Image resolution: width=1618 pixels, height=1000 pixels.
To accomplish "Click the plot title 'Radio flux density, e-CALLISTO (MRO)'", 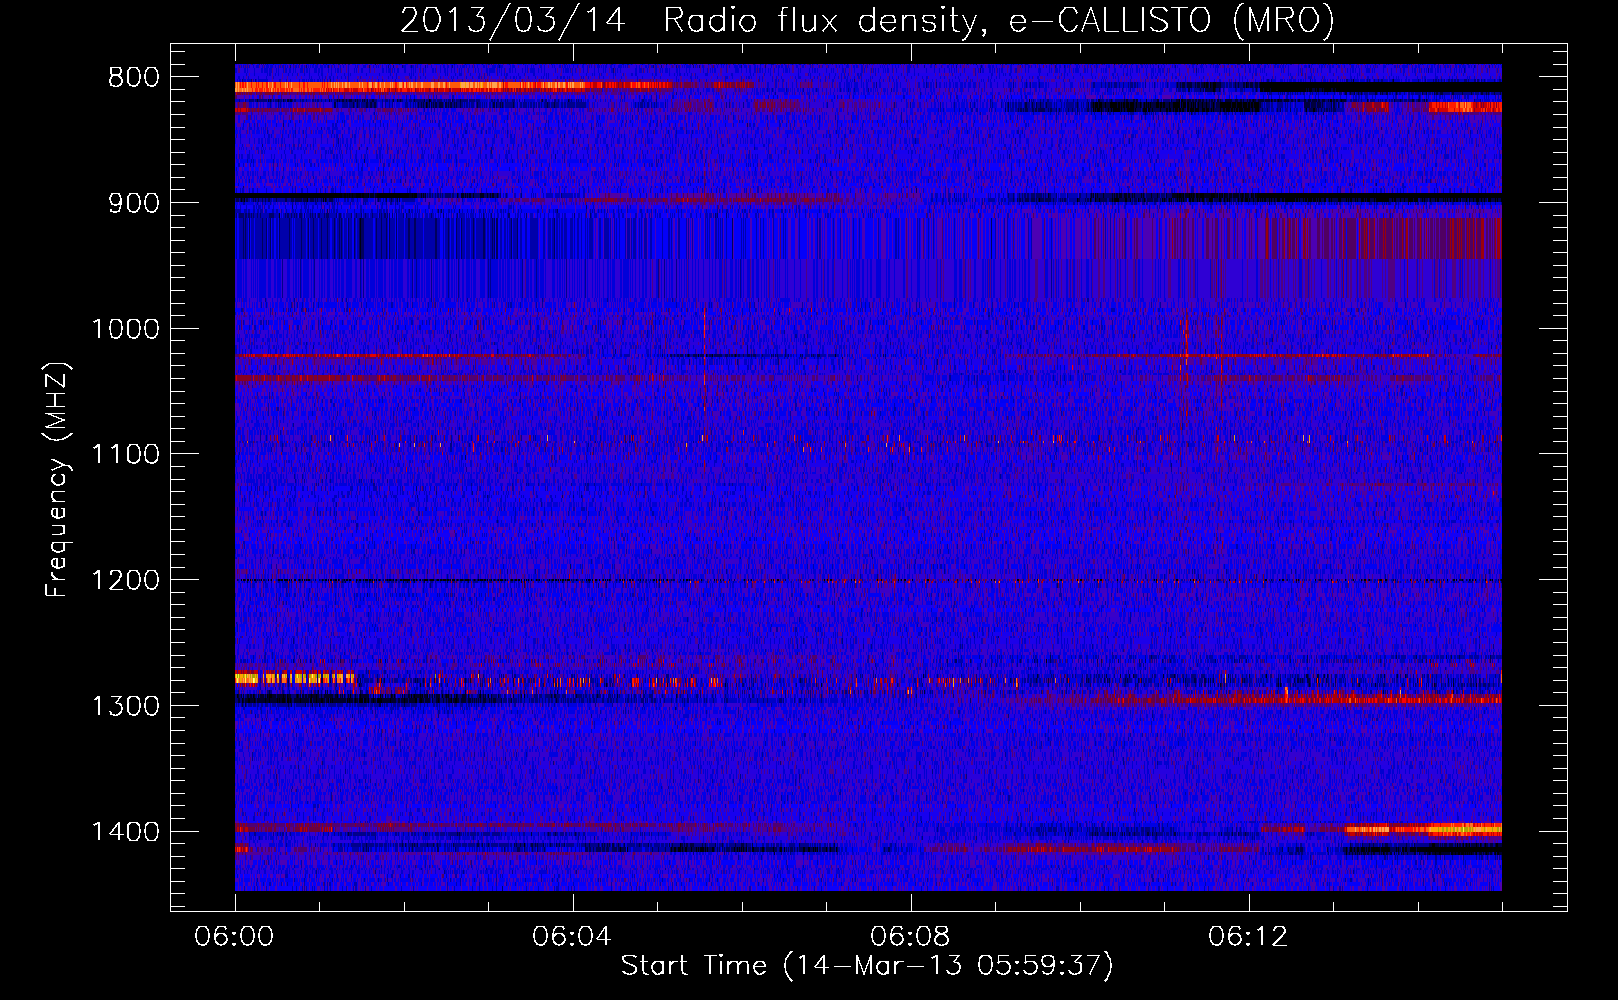I will click(999, 21).
